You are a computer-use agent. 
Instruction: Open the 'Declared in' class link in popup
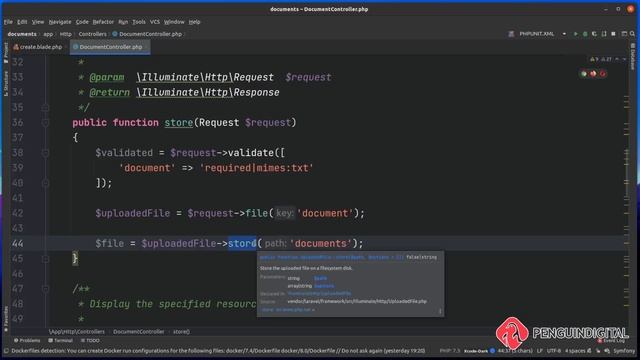319,293
